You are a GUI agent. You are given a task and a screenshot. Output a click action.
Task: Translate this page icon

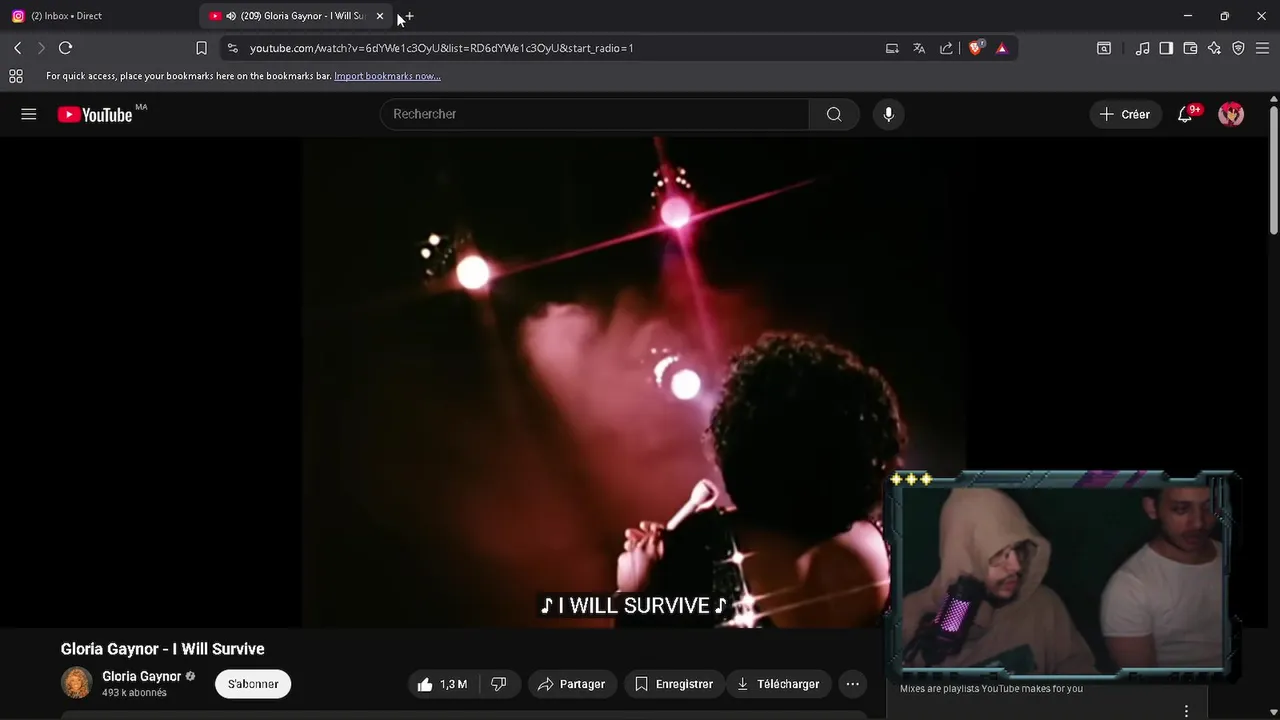[x=919, y=48]
